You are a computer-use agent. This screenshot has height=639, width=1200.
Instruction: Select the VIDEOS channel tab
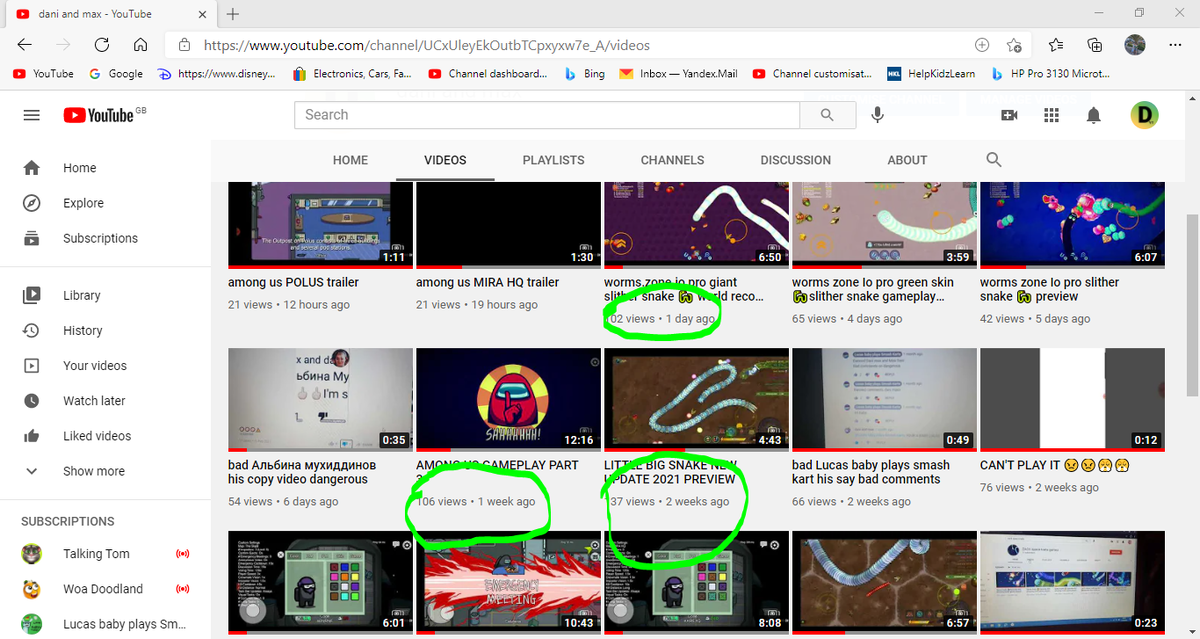coord(445,160)
